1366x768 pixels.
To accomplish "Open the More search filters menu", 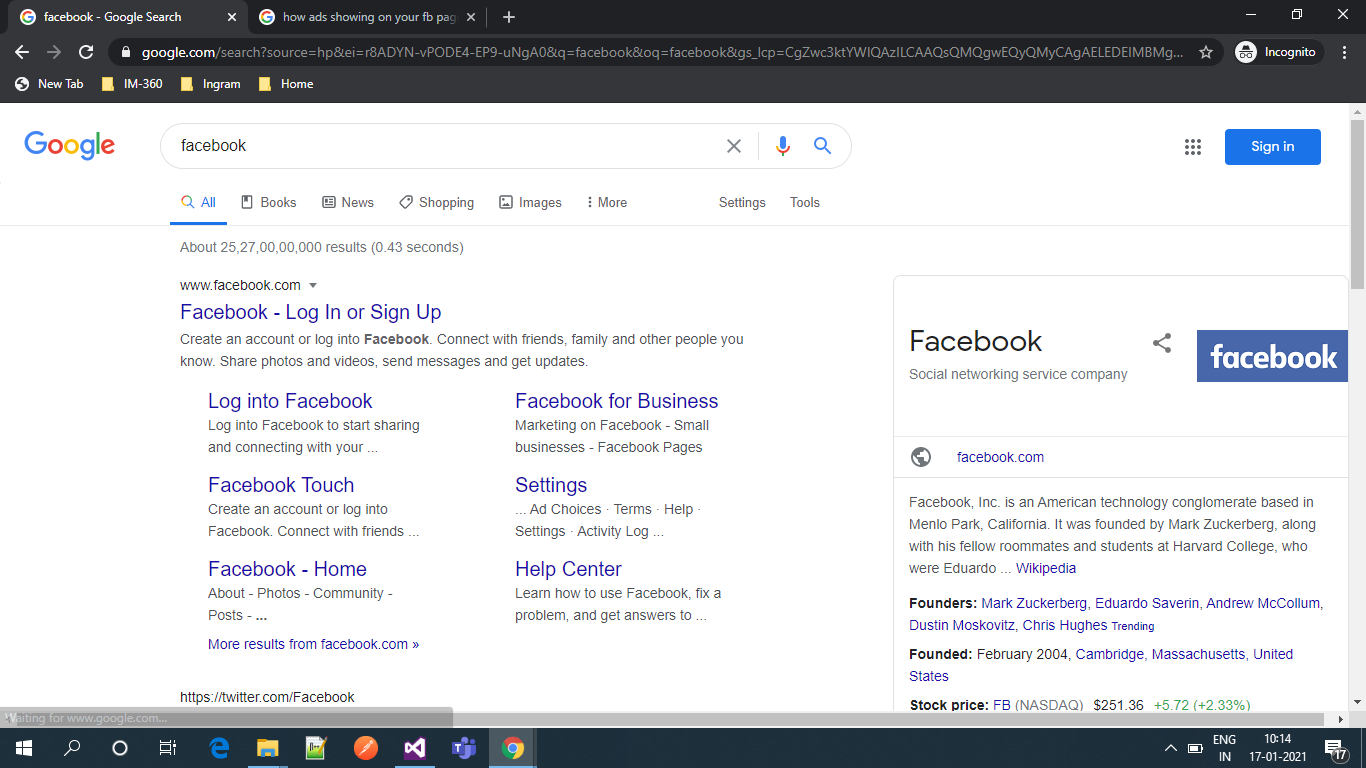I will (x=607, y=202).
